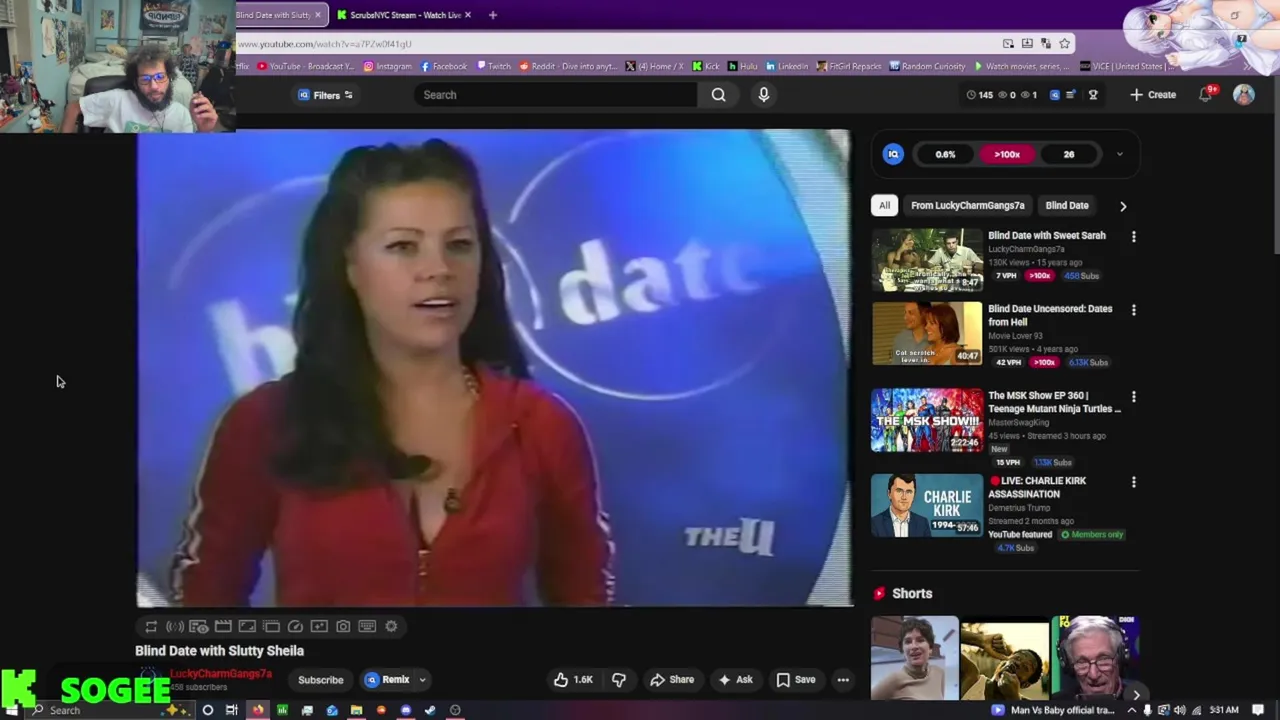Open the gear settings icon under video
Screen dimensions: 1280x720
tap(391, 626)
